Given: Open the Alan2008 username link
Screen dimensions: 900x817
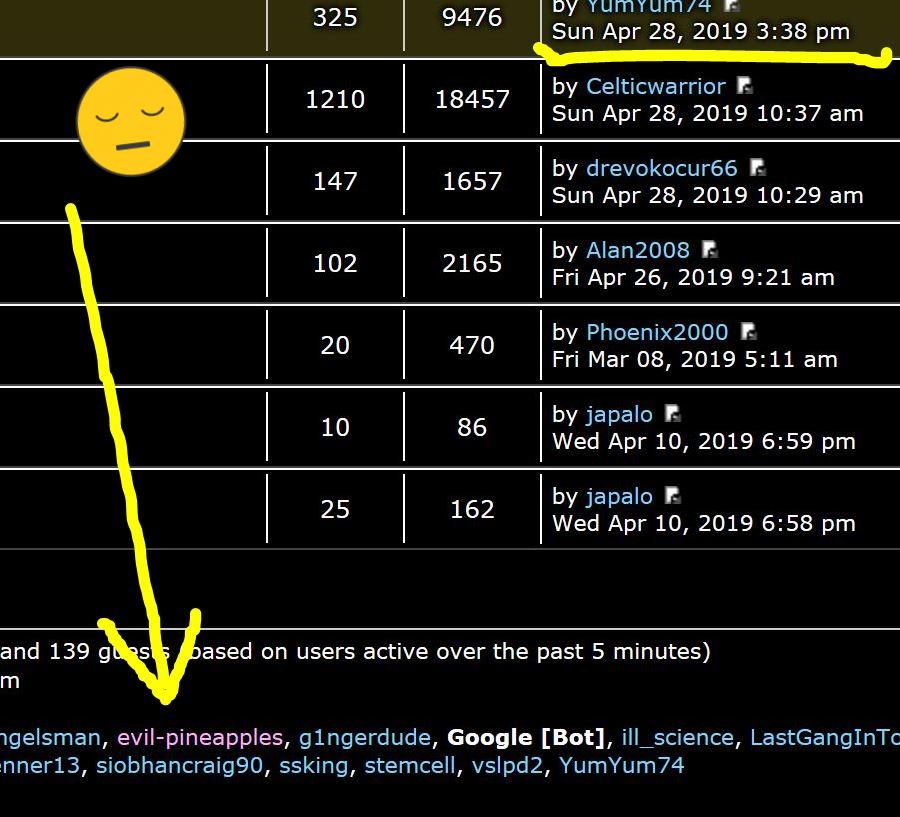Looking at the screenshot, I should 637,251.
